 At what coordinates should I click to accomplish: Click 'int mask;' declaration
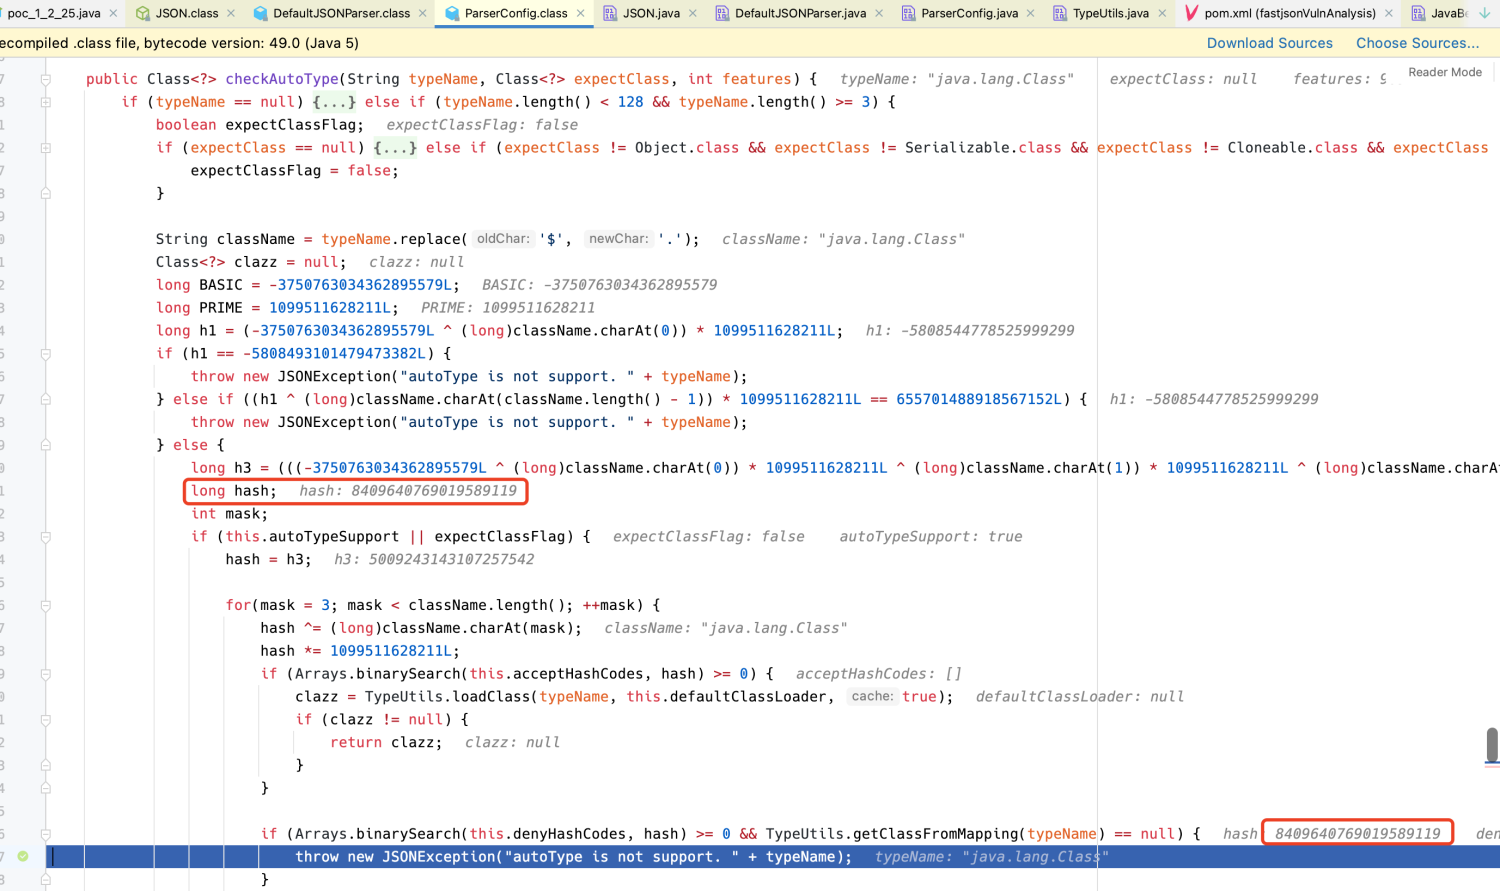point(230,514)
